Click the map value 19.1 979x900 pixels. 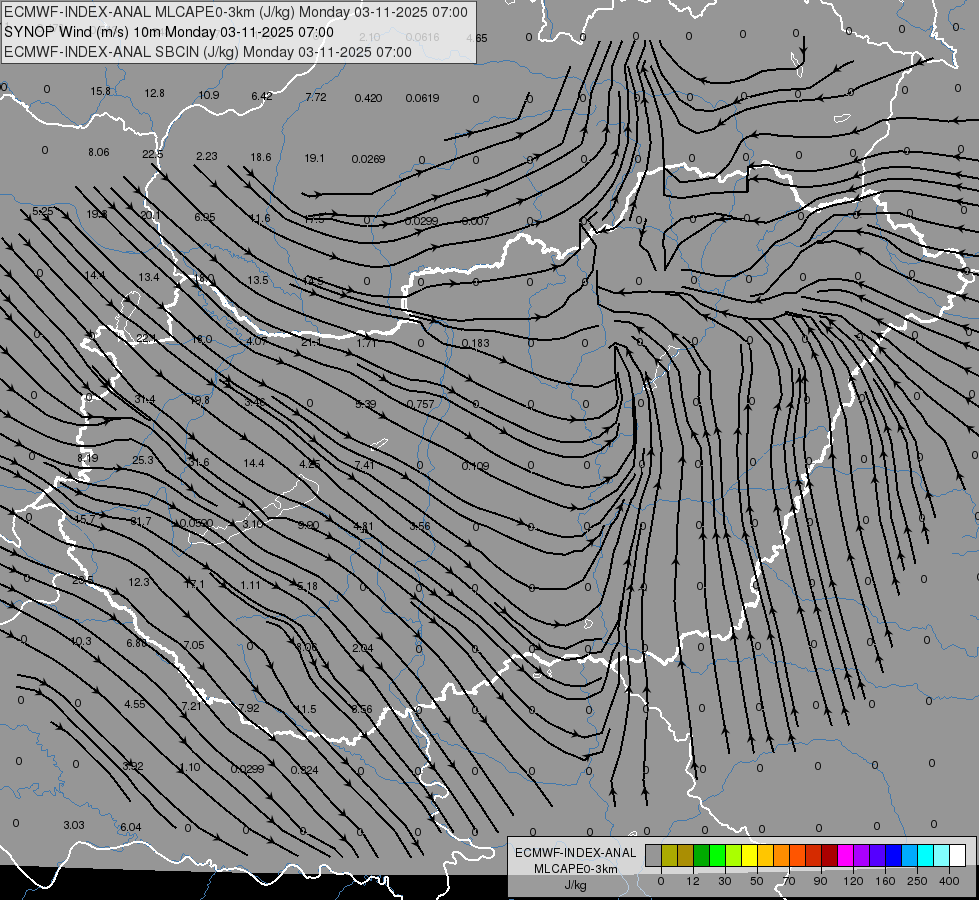pos(314,159)
